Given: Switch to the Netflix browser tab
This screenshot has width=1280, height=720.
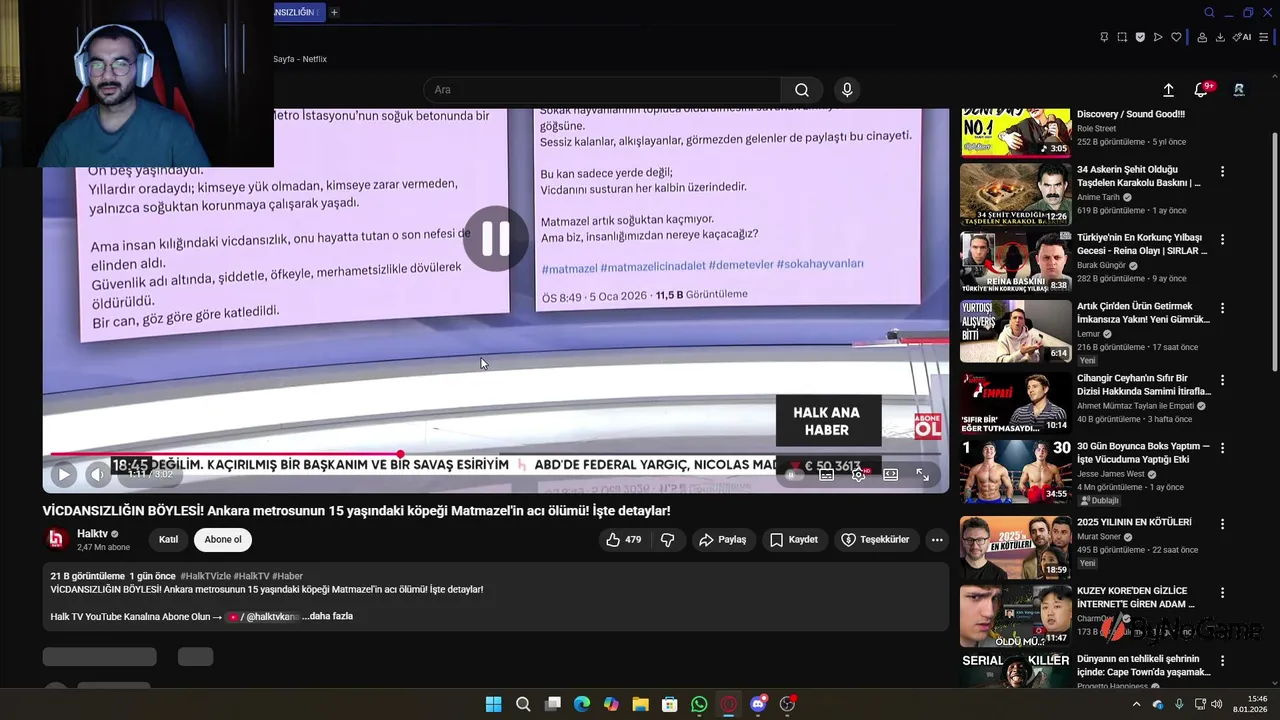Looking at the screenshot, I should click(x=300, y=59).
